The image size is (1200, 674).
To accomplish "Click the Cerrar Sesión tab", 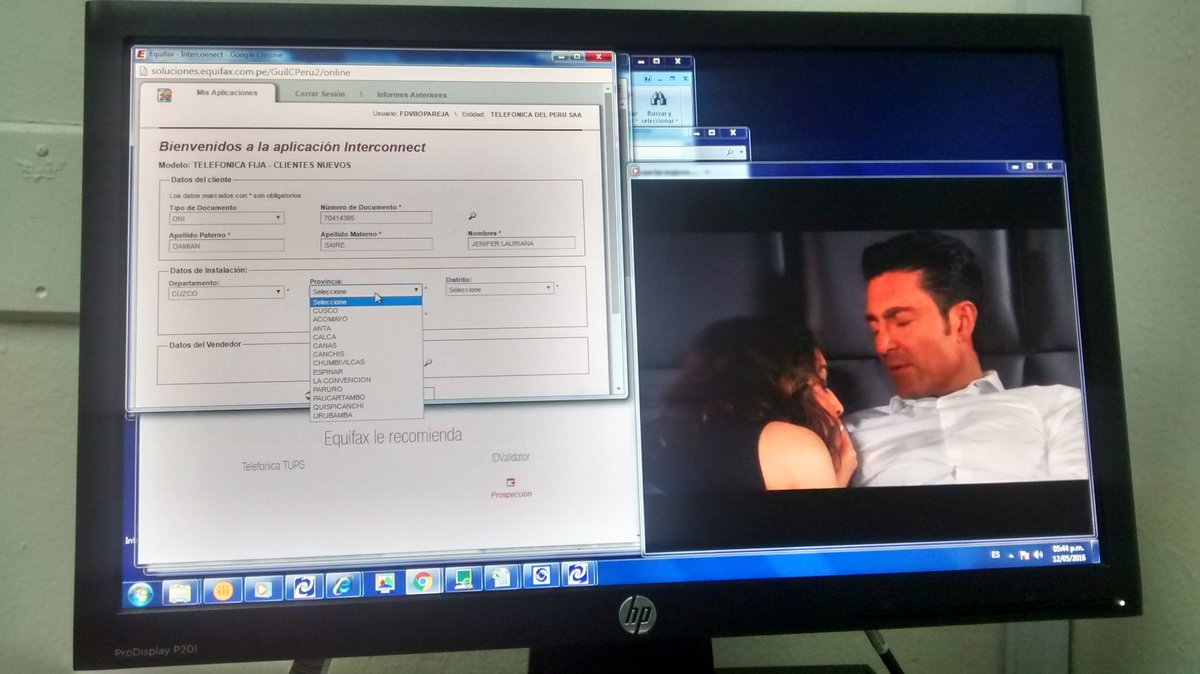I will point(319,94).
